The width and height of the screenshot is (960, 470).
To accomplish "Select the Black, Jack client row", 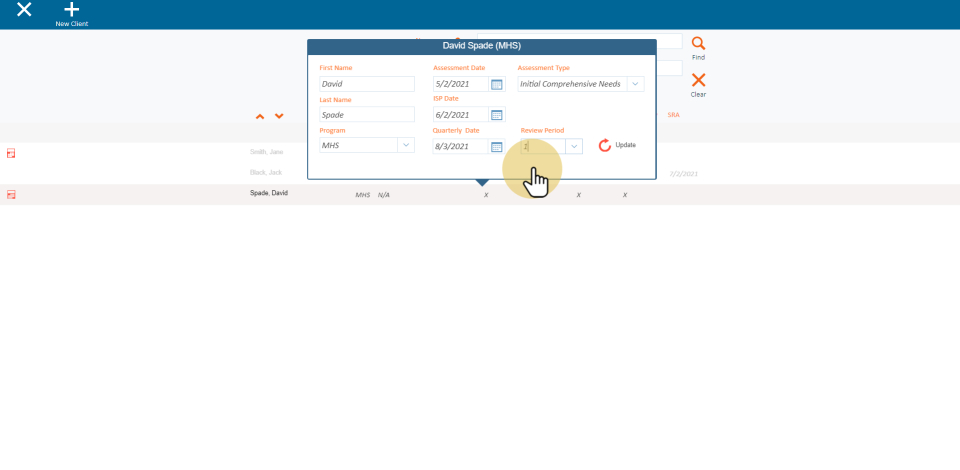I will tap(266, 172).
